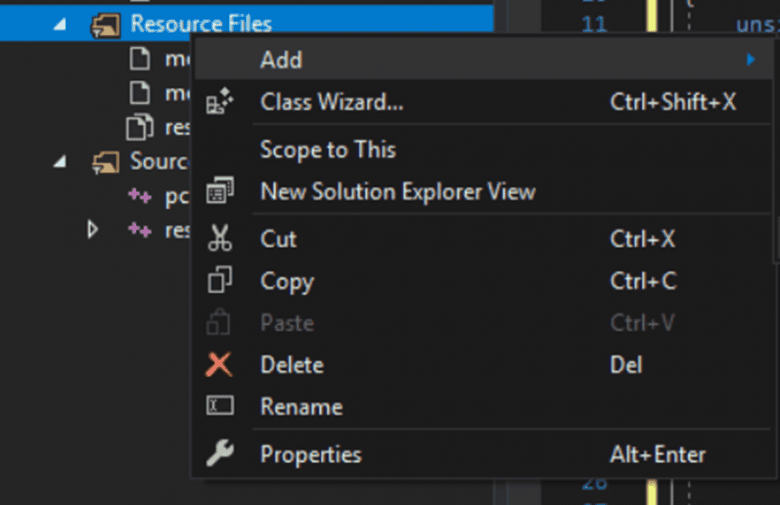Screen dimensions: 780x505
Task: Choose Scope to This
Action: [x=328, y=150]
